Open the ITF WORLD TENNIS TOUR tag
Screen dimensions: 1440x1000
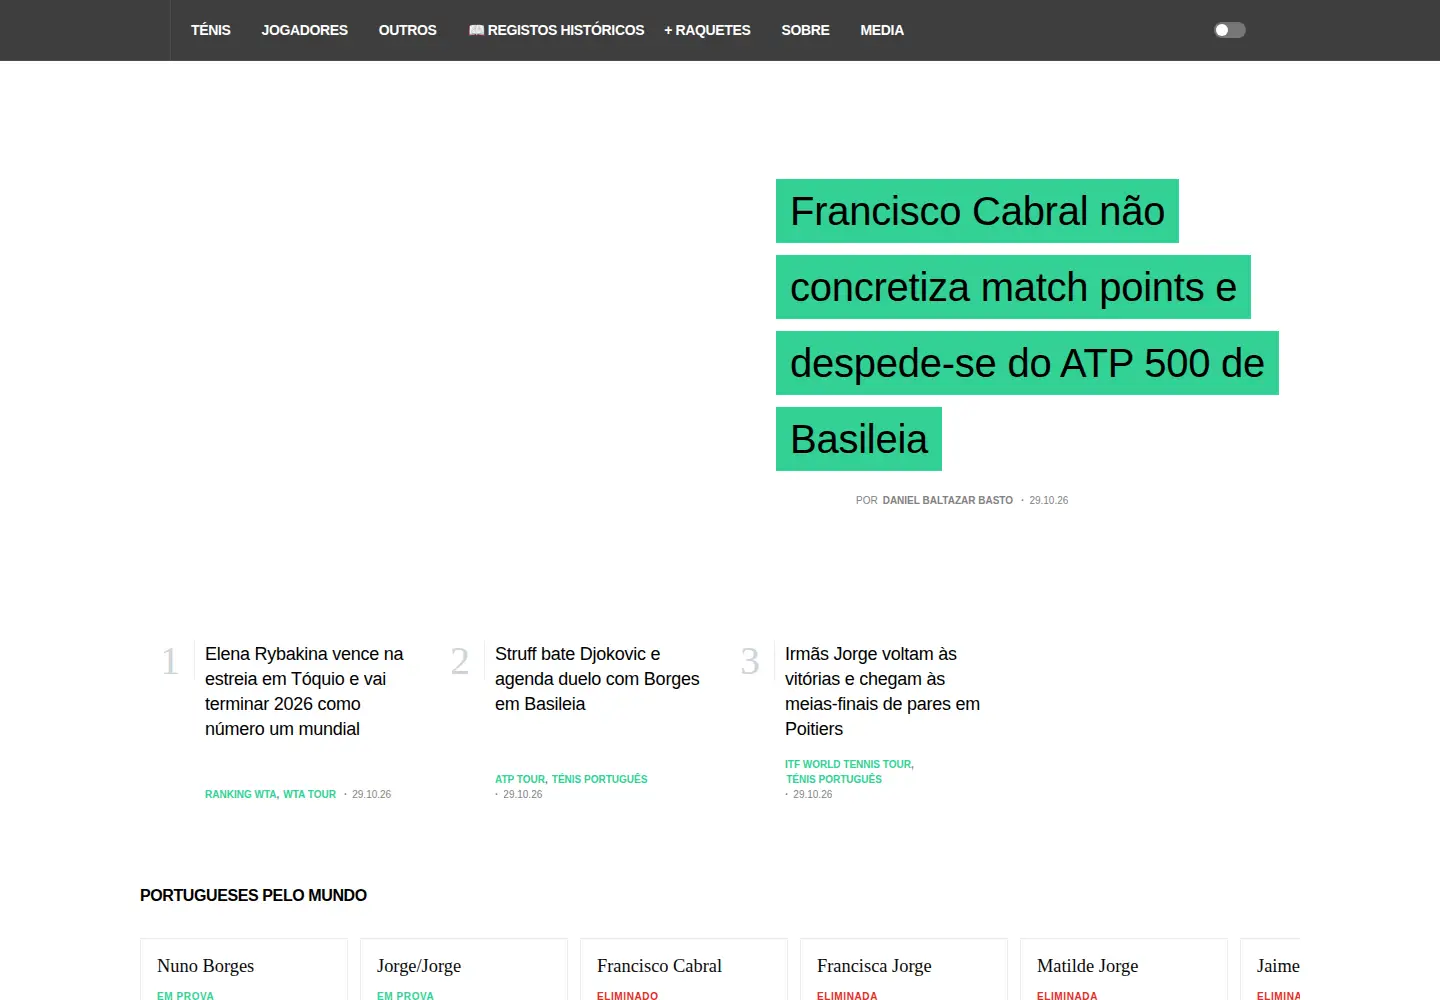(x=849, y=764)
